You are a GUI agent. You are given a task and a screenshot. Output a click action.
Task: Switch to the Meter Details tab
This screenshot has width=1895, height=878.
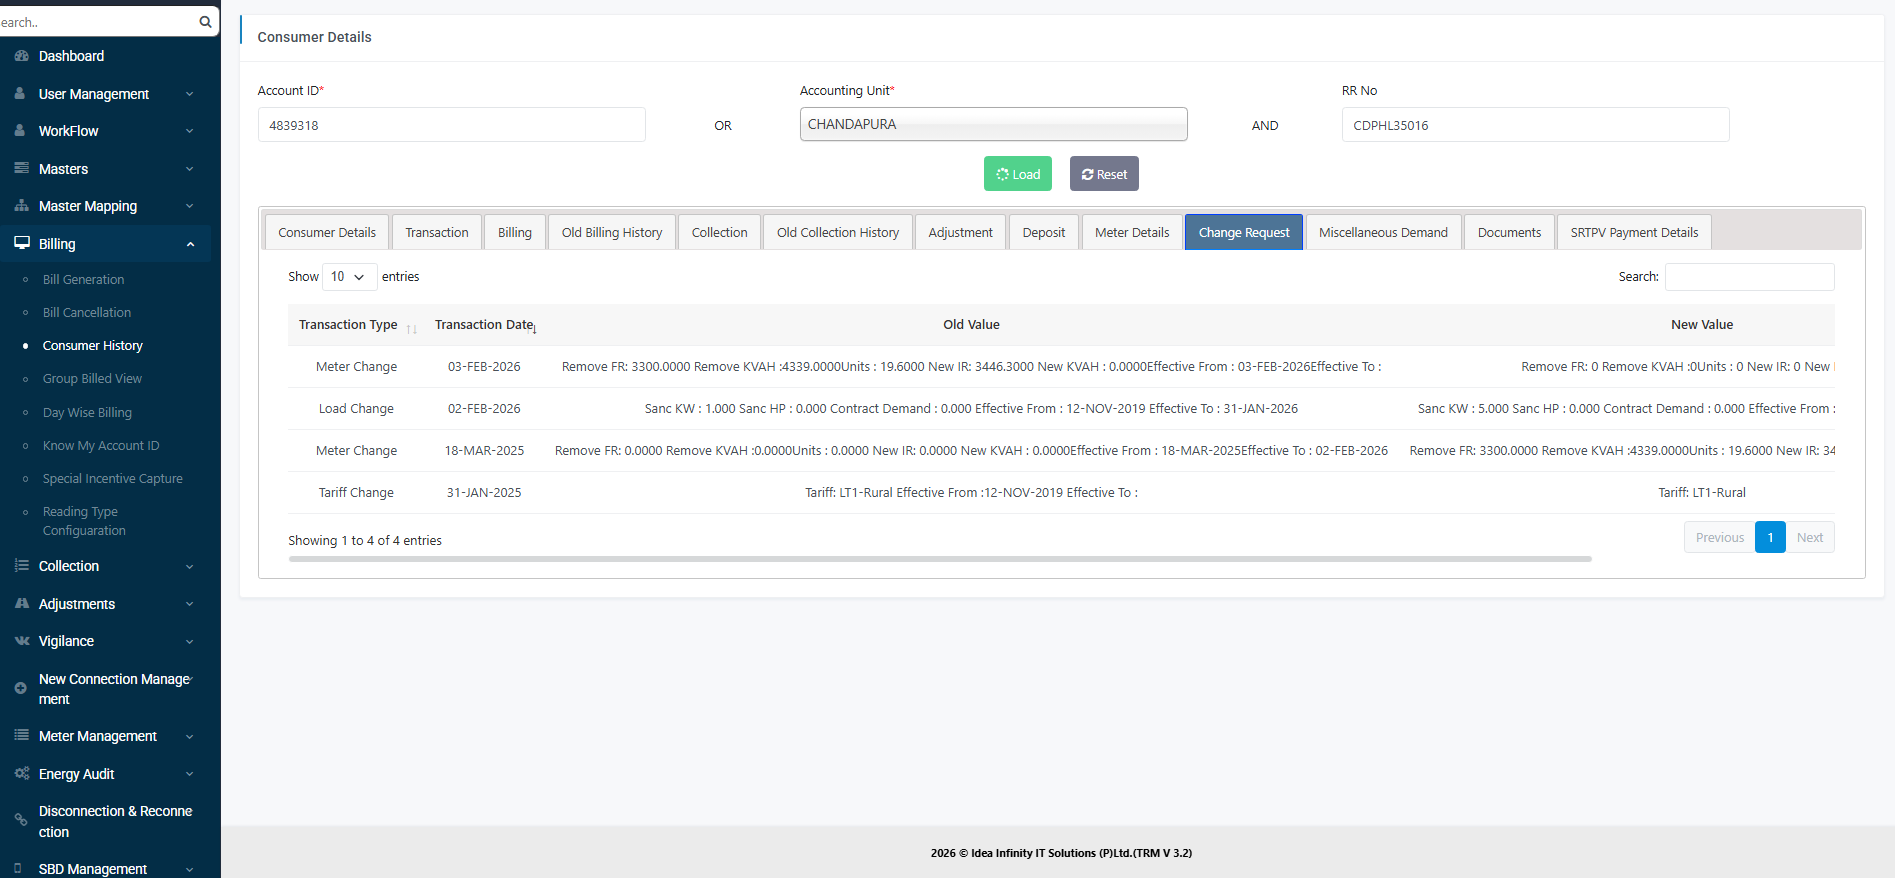(x=1131, y=232)
